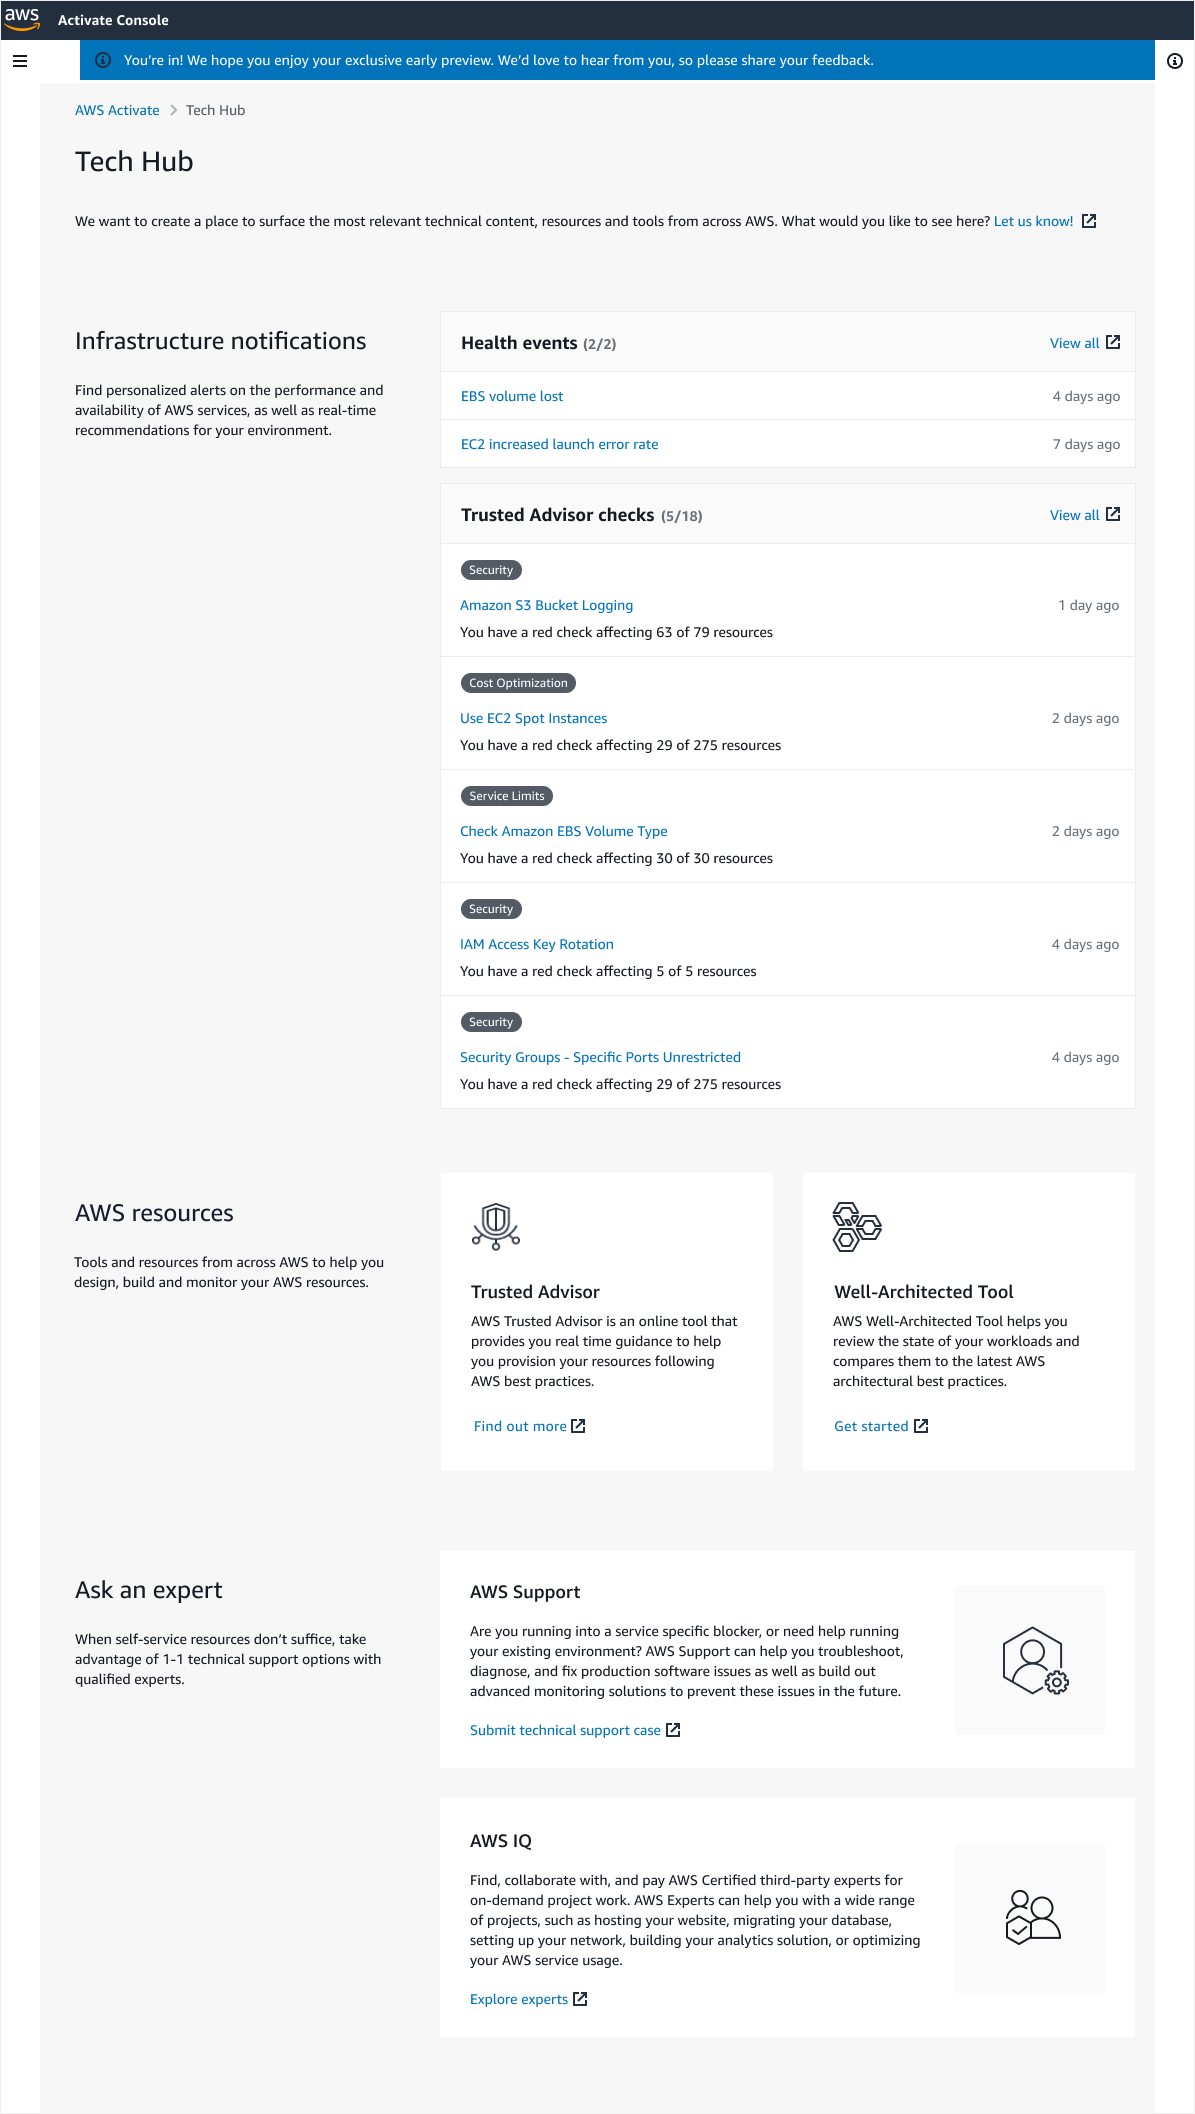Click the Well-Architected Tool card title
Viewport: 1195px width, 2114px height.
click(x=923, y=1292)
